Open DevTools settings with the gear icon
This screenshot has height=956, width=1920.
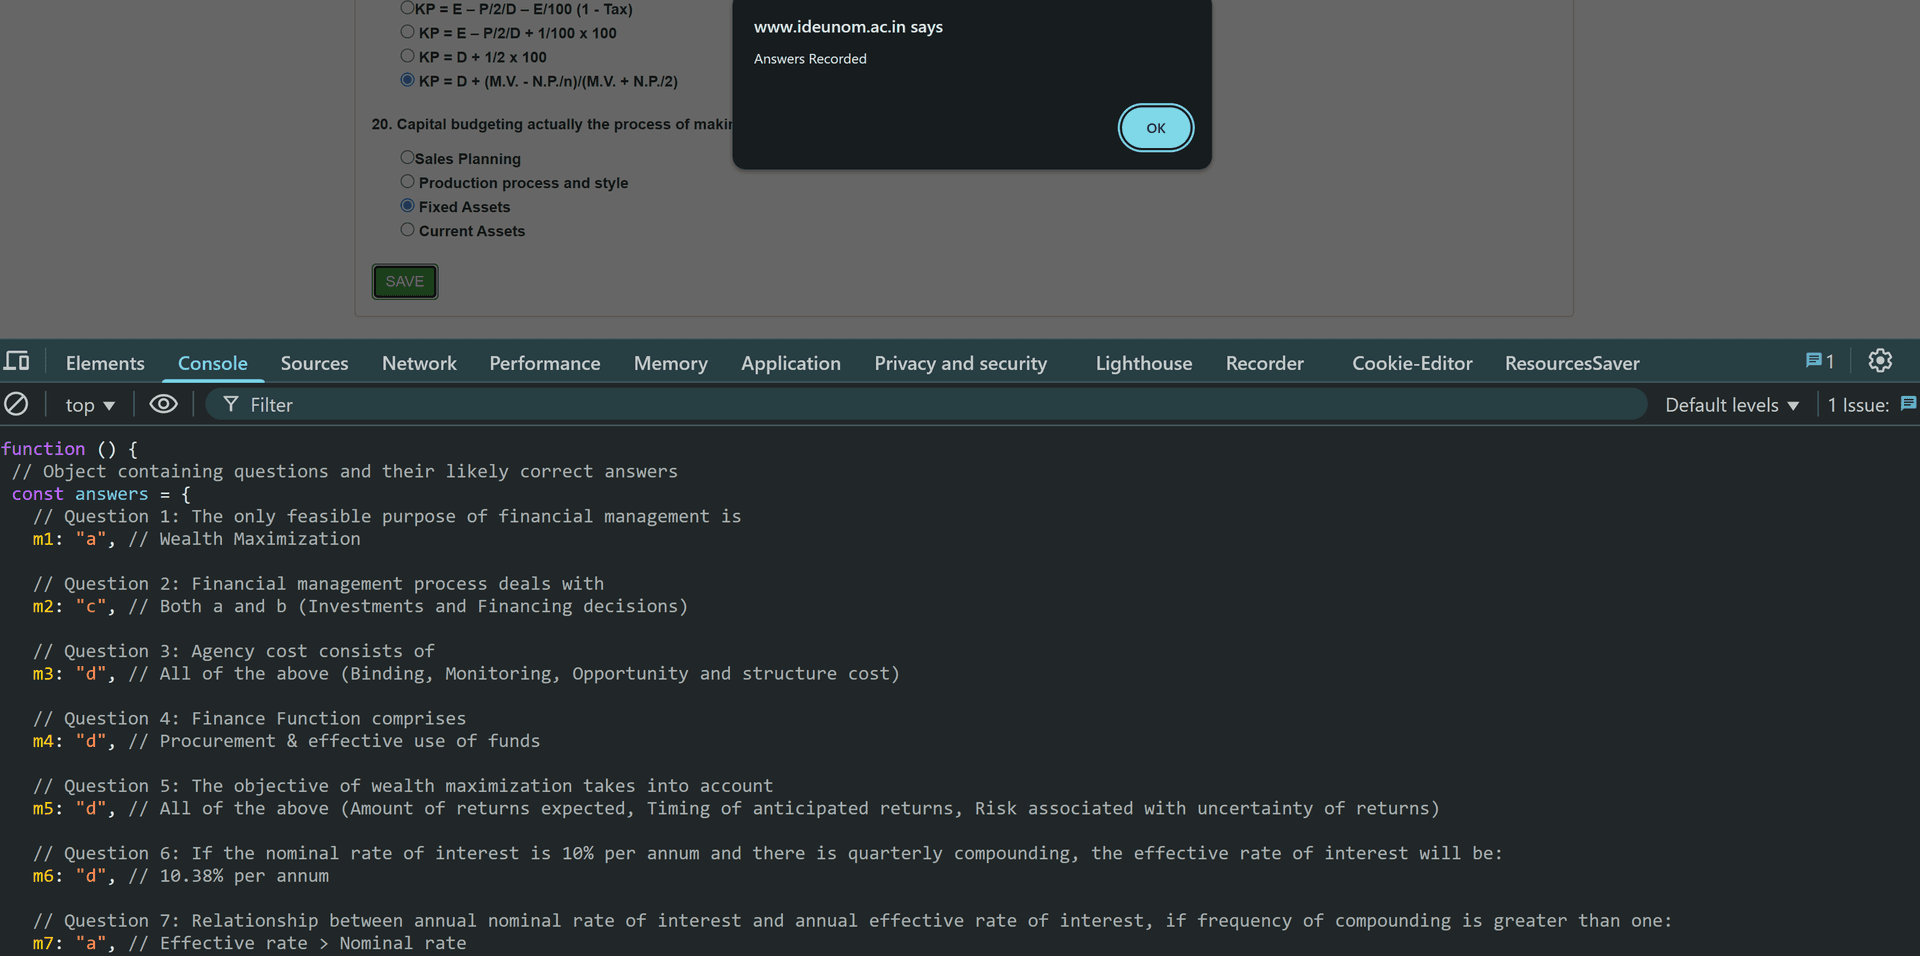pos(1881,361)
